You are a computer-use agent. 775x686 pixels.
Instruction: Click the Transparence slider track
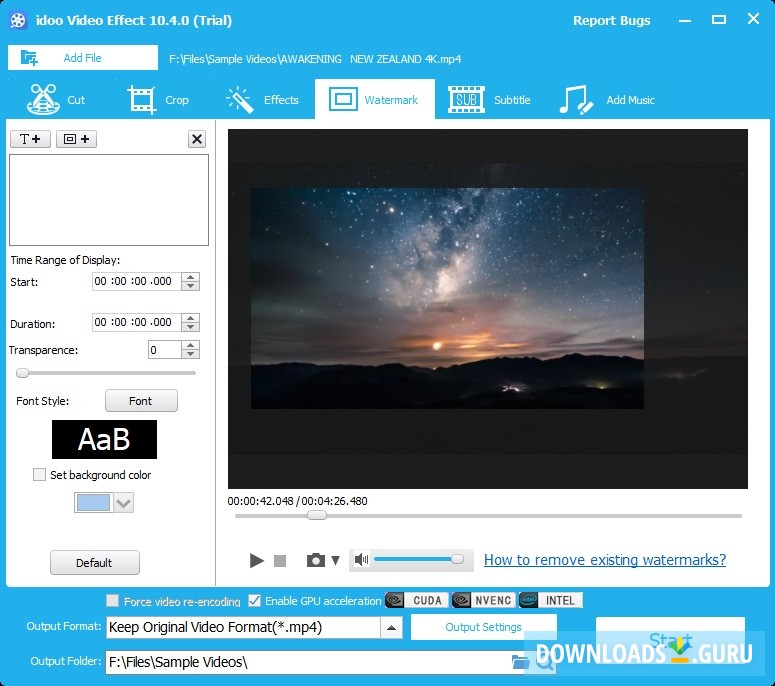(106, 373)
